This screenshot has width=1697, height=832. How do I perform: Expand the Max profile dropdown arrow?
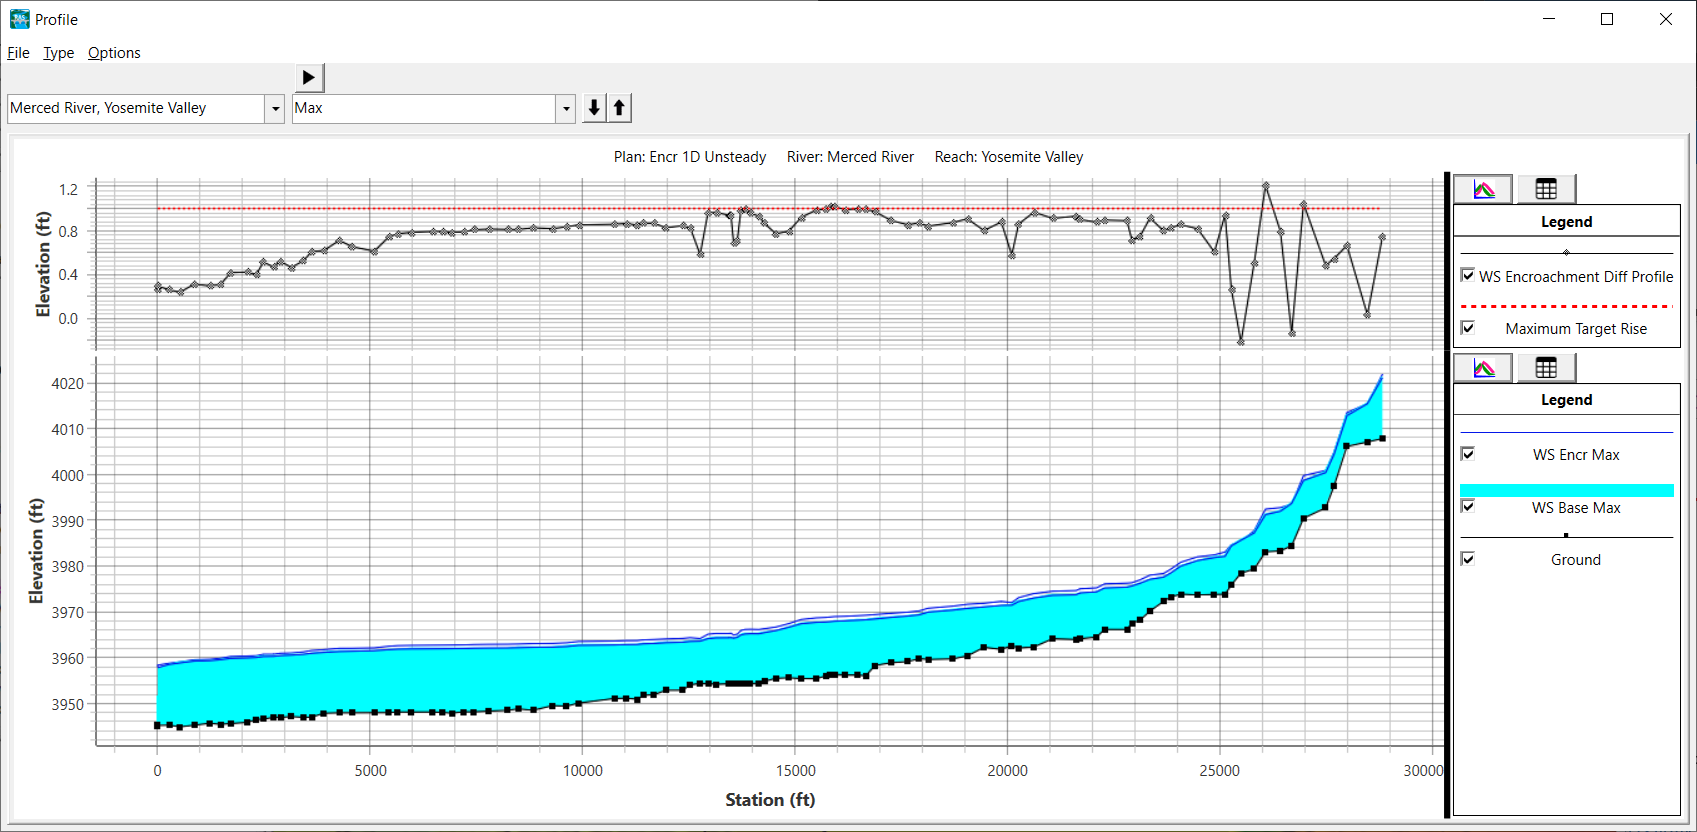point(566,109)
